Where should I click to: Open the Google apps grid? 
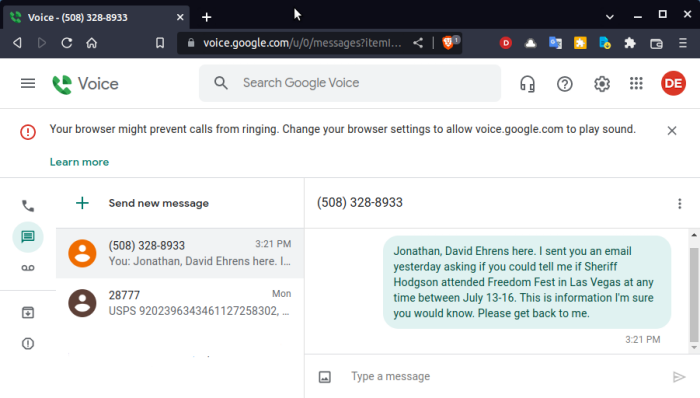tap(636, 83)
